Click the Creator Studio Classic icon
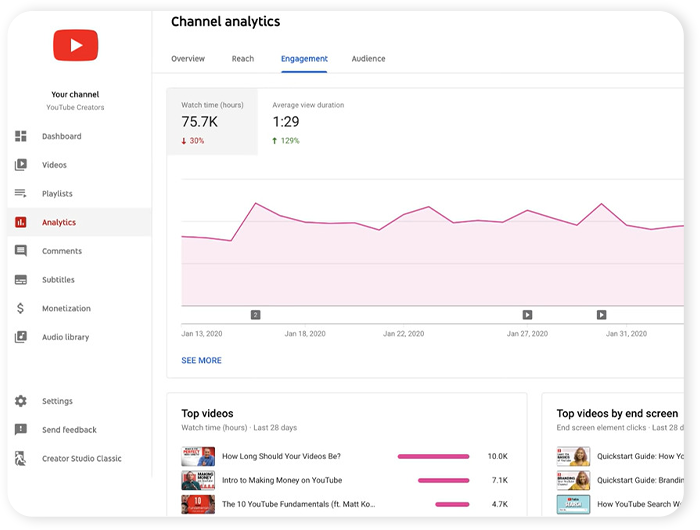The height and width of the screenshot is (530, 700). [x=21, y=458]
